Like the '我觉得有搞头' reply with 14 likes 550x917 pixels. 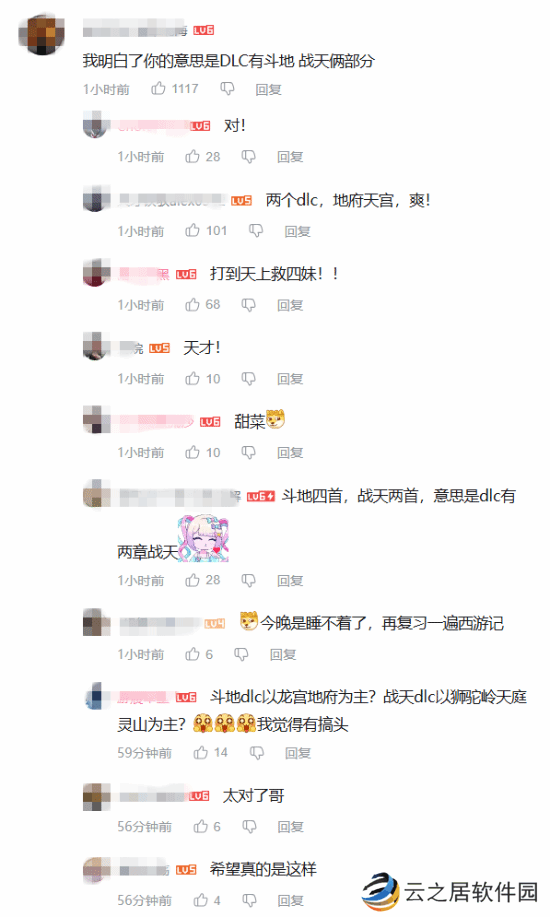[201, 752]
